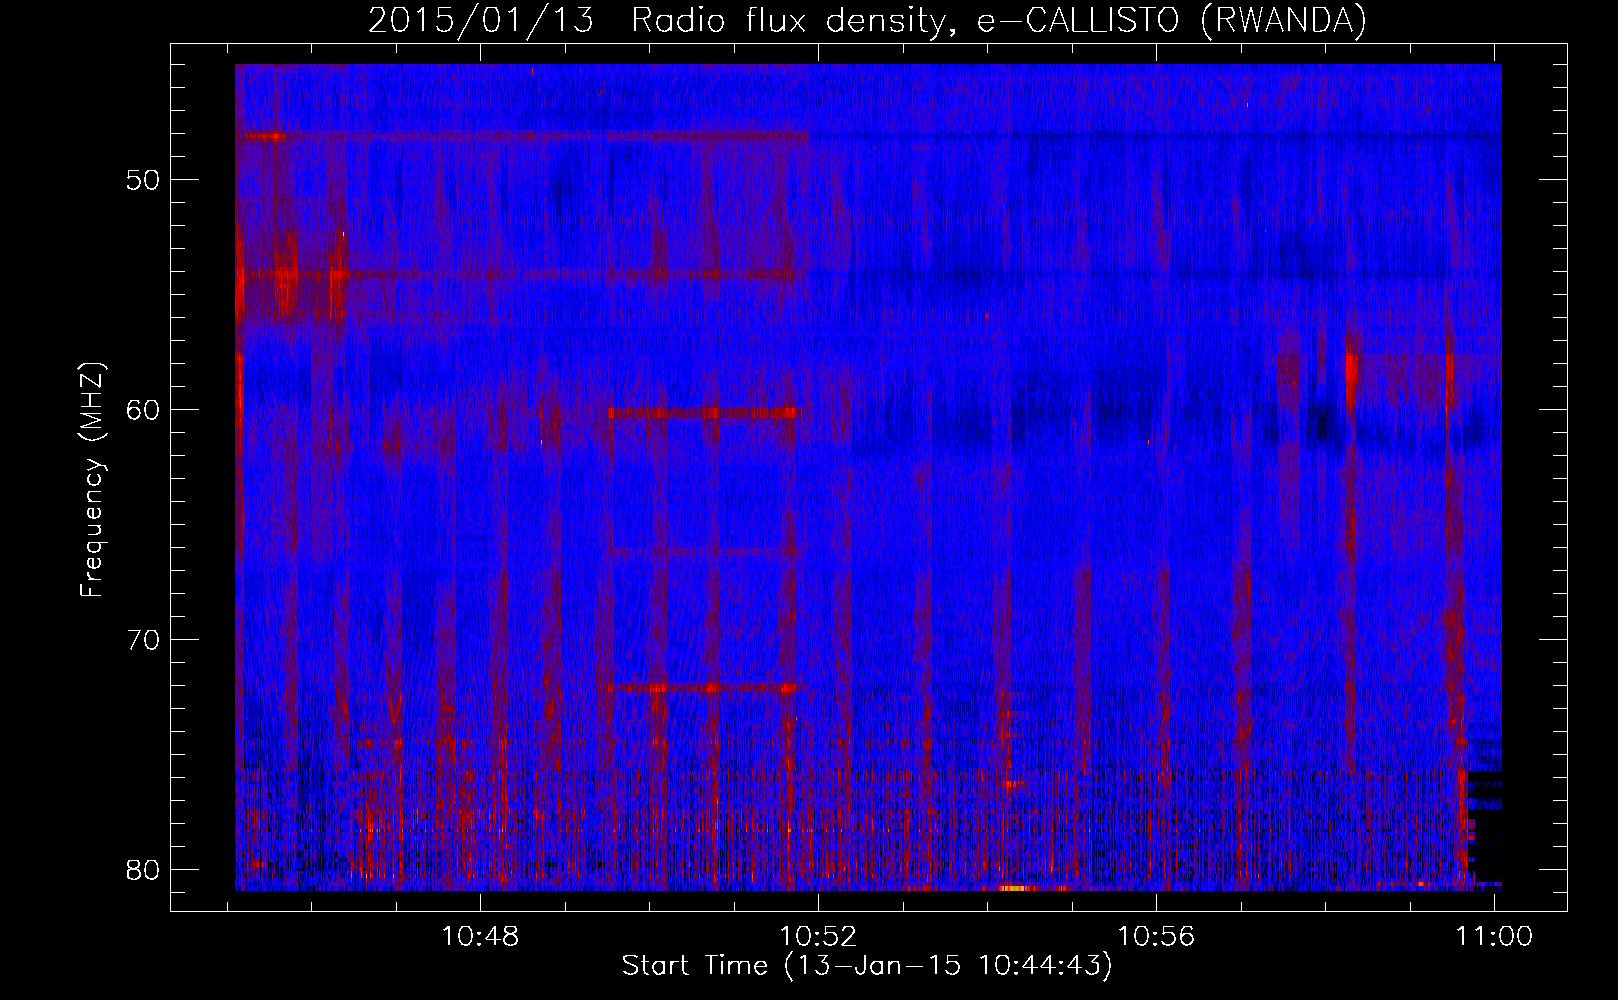Select the "Frequency (MHZ)" y-axis label

click(x=92, y=479)
